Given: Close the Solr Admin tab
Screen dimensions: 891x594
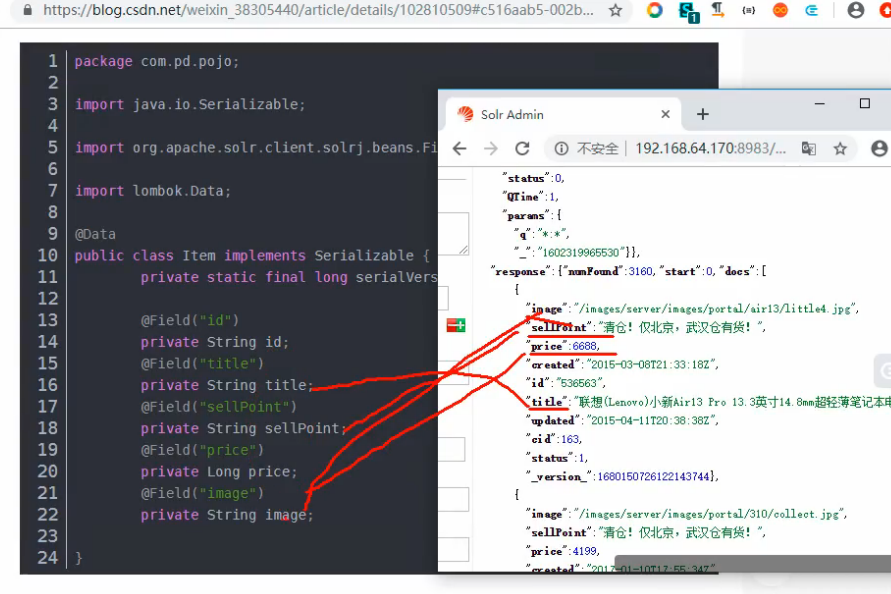Looking at the screenshot, I should tap(665, 114).
